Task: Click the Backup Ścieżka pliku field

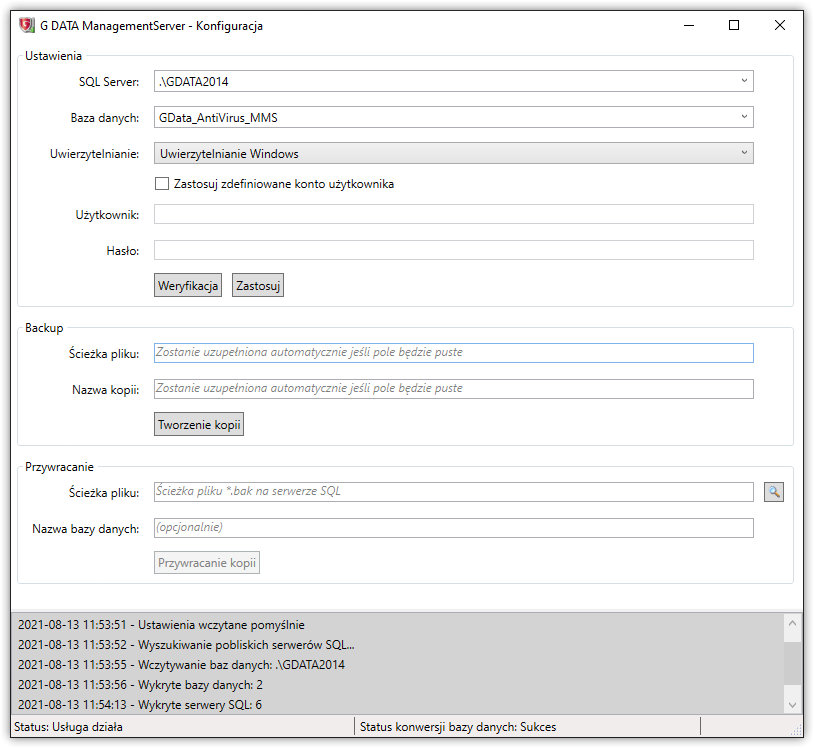Action: 453,353
